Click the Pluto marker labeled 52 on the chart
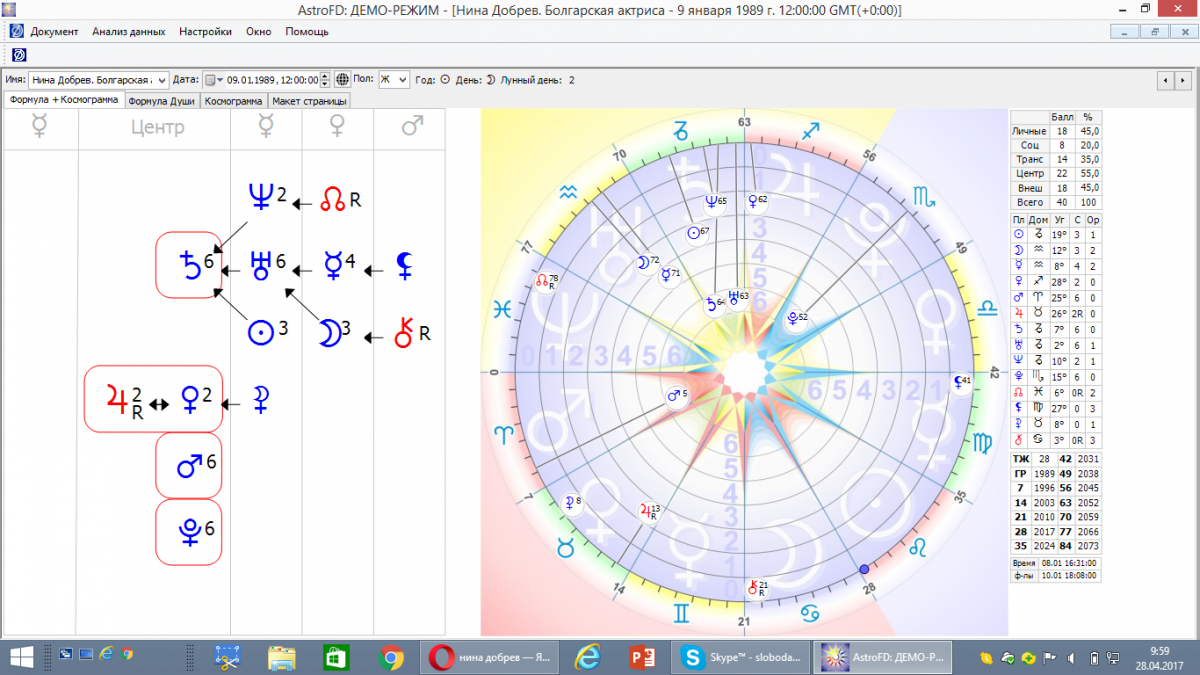Screen dimensions: 1200x675 pyautogui.click(x=795, y=318)
